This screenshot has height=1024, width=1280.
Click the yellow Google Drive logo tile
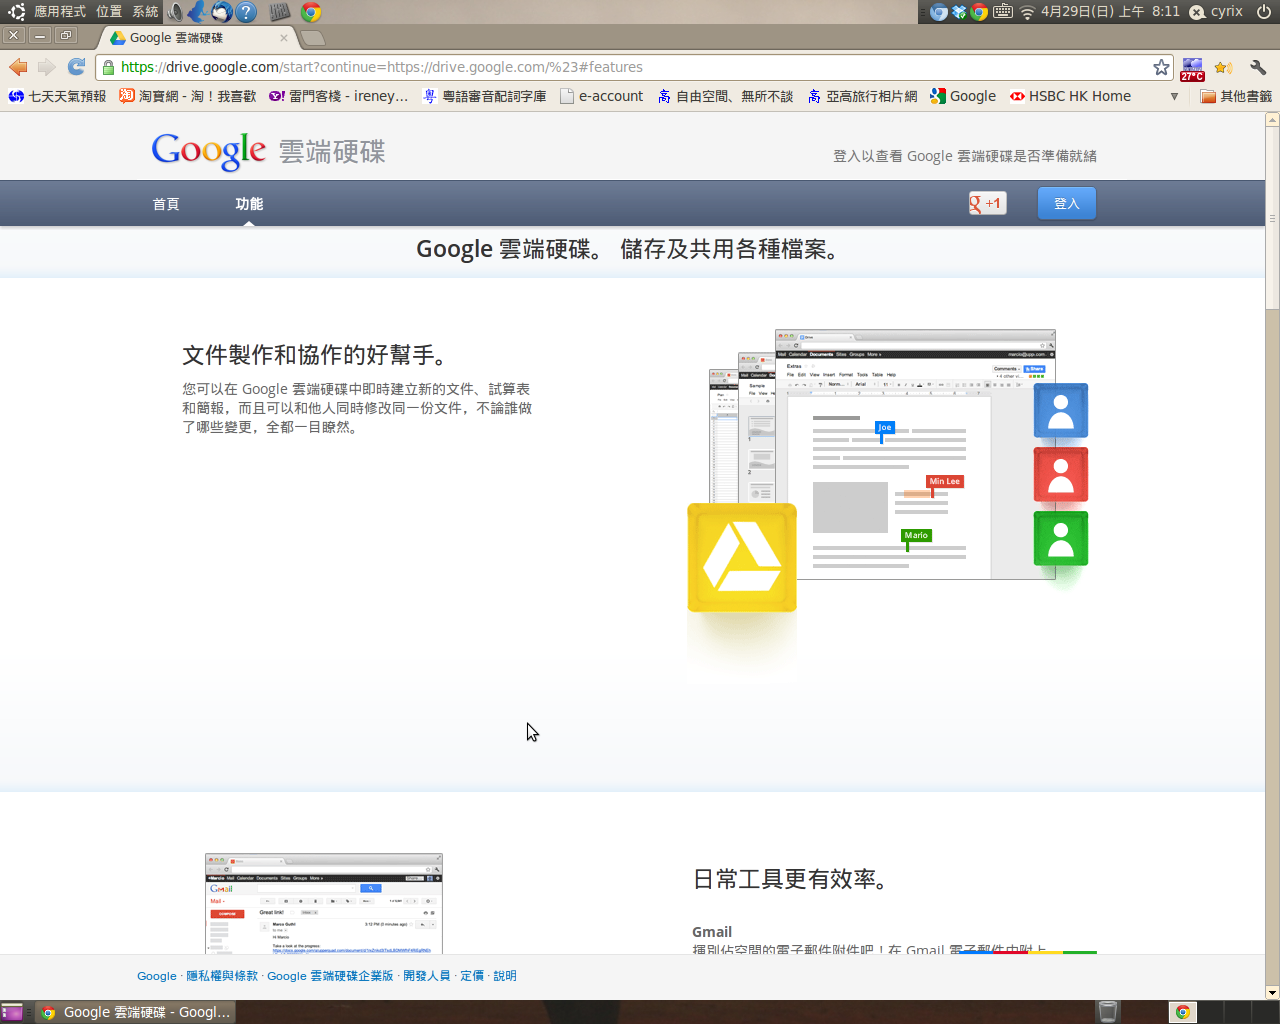click(742, 558)
